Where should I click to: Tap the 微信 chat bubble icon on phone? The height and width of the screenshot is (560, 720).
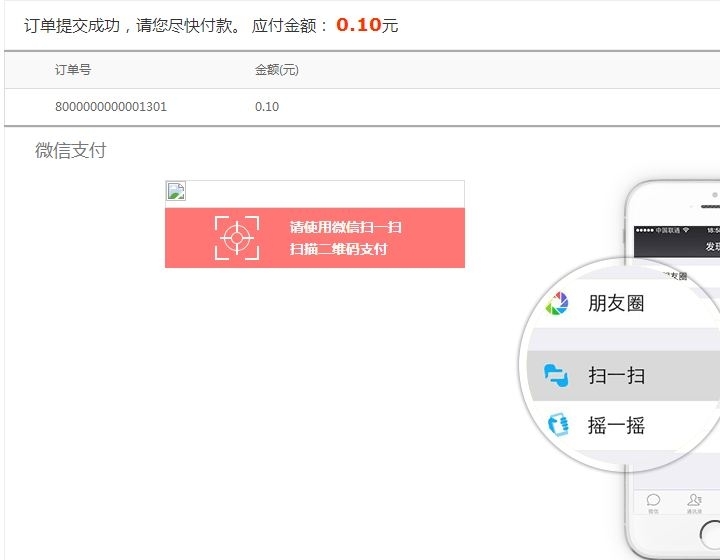(653, 500)
